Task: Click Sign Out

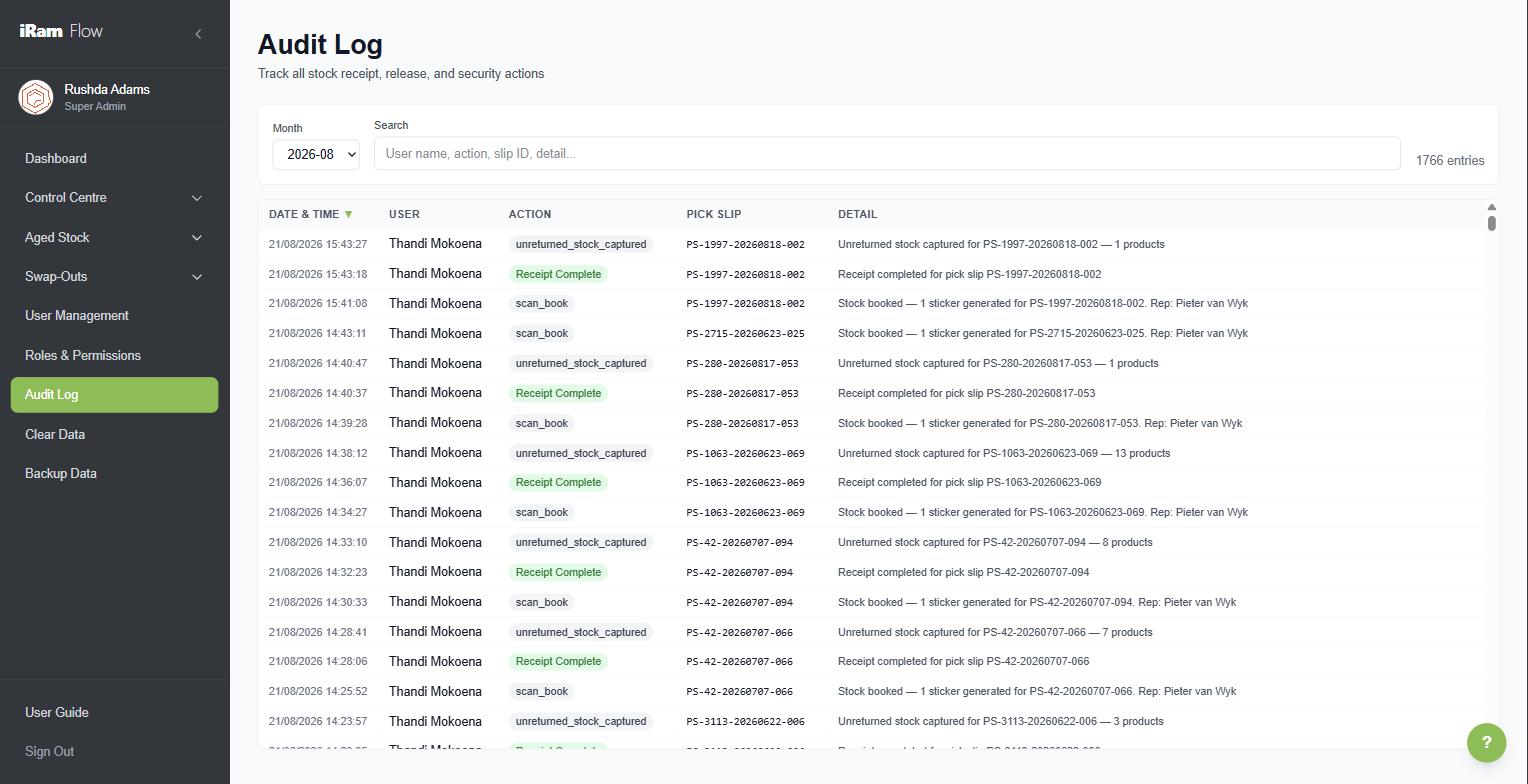Action: pos(50,752)
